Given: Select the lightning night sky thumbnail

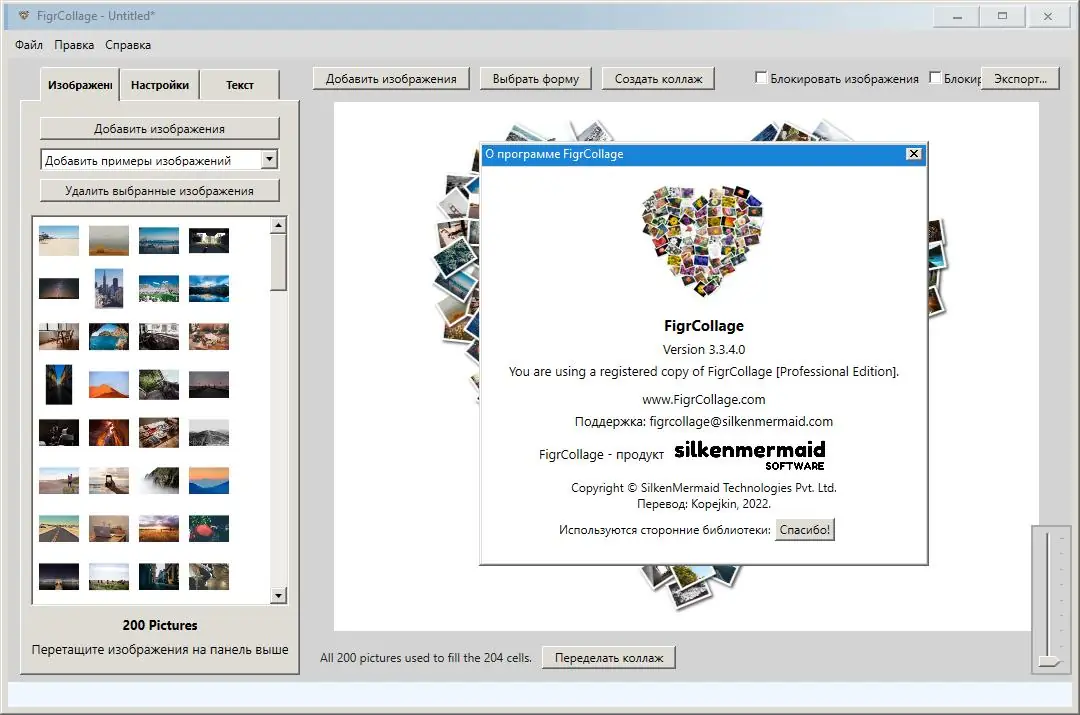Looking at the screenshot, I should coord(59,288).
